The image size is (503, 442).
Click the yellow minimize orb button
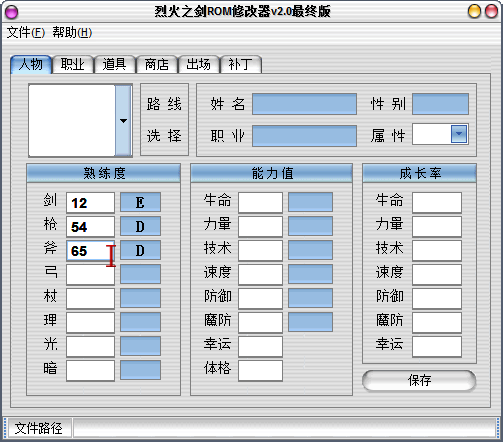click(474, 11)
